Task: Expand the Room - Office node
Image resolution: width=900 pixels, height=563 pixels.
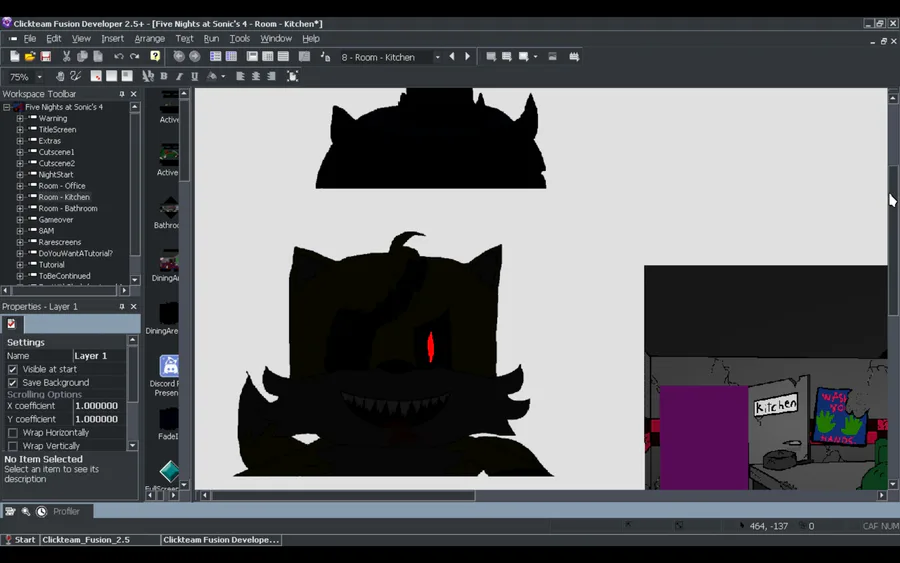Action: pos(20,185)
